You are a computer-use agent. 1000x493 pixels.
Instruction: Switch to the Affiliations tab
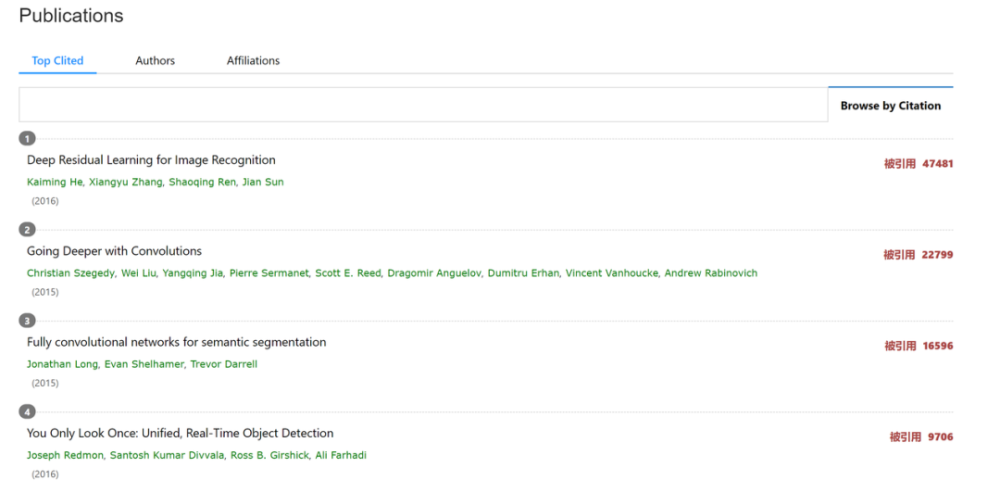point(253,61)
